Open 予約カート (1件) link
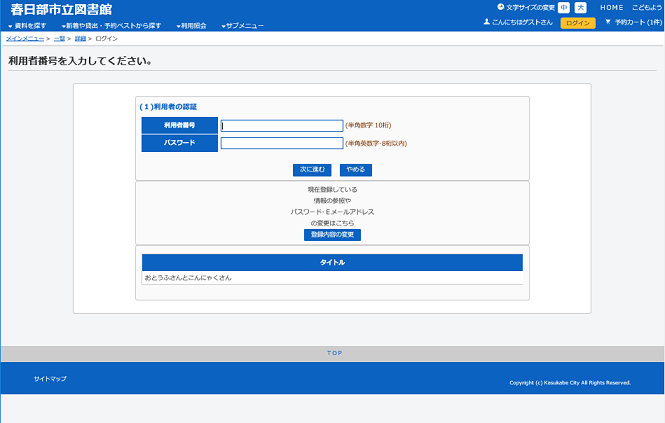This screenshot has width=665, height=423. click(638, 22)
